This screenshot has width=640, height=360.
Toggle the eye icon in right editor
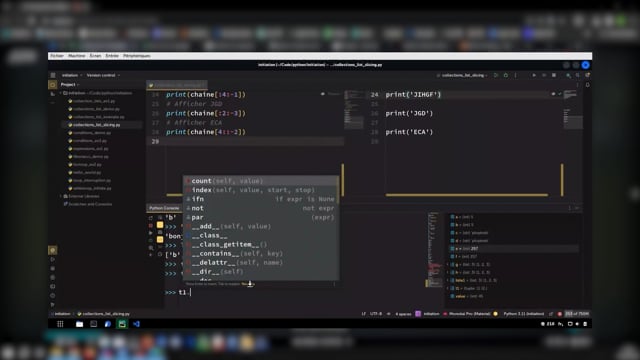click(x=553, y=94)
